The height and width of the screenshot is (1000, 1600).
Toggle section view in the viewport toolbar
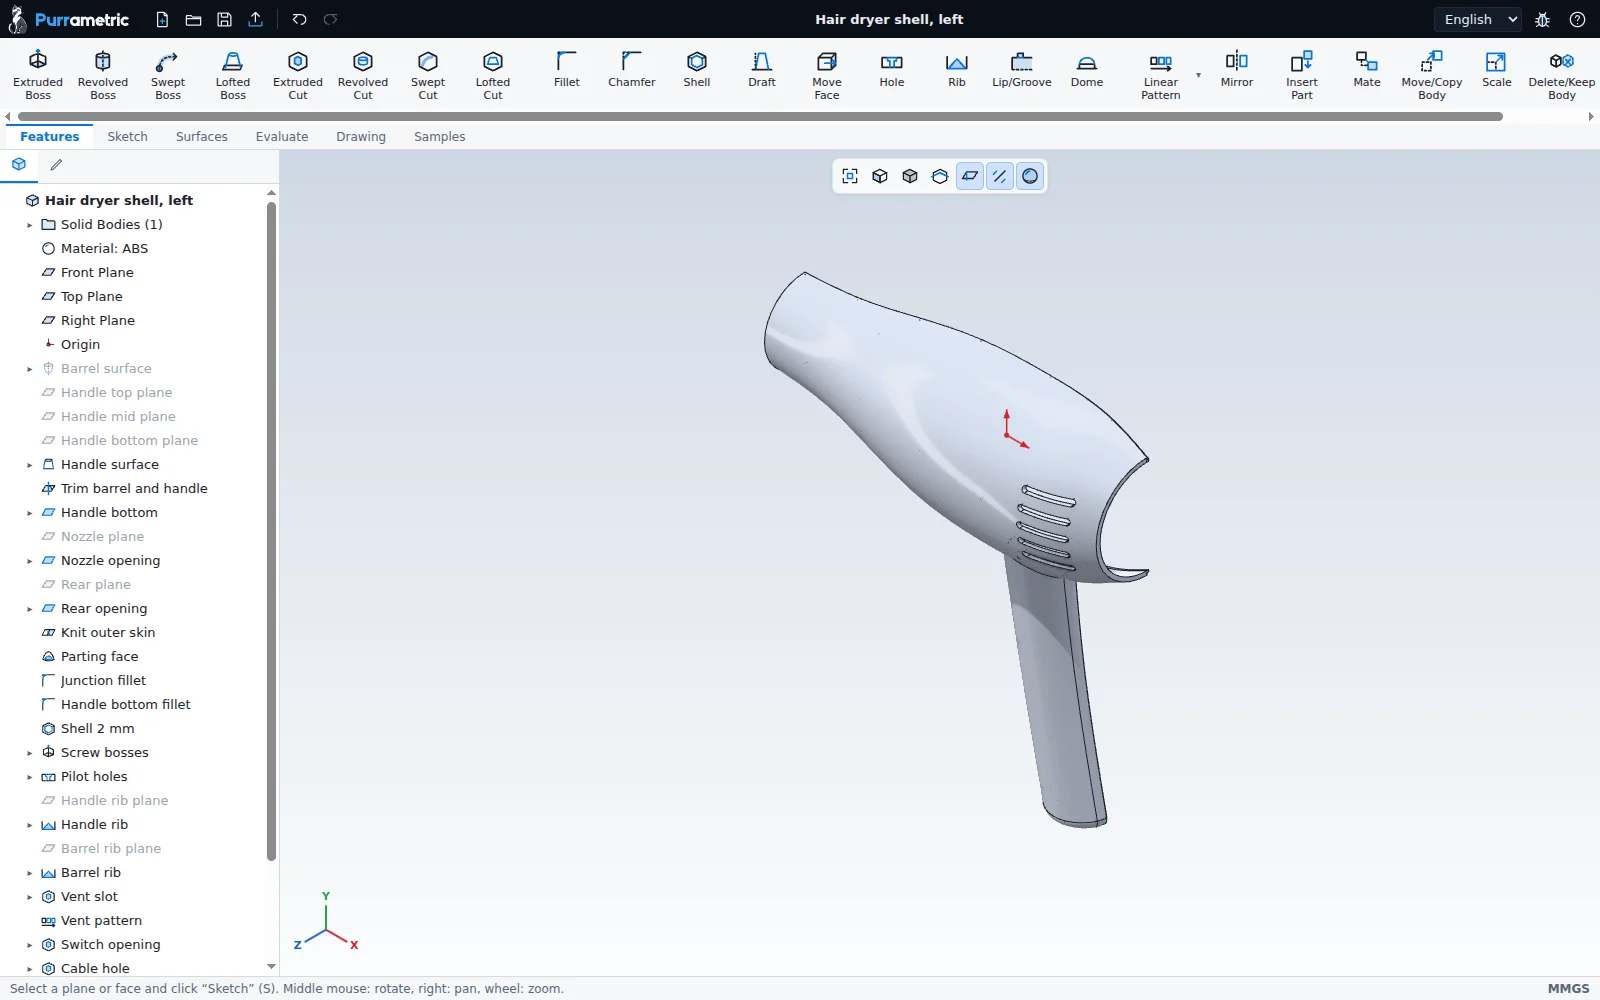click(x=940, y=176)
